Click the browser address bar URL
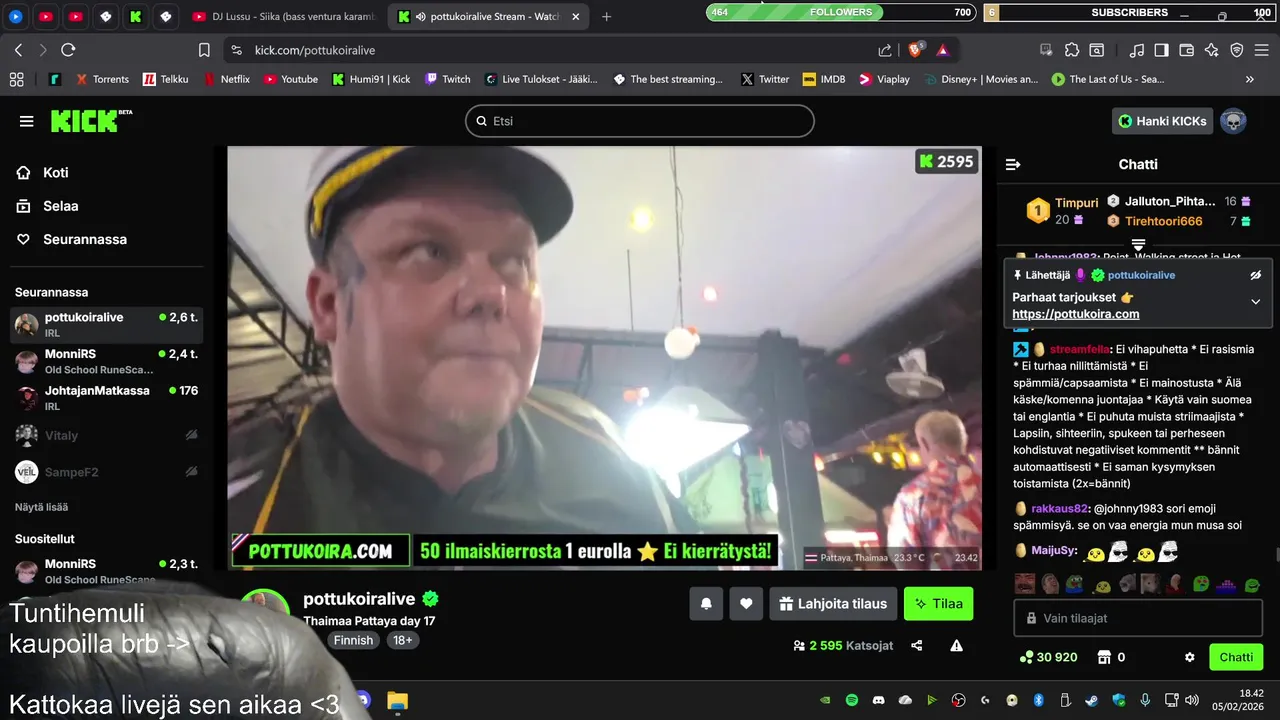The height and width of the screenshot is (720, 1280). [314, 50]
